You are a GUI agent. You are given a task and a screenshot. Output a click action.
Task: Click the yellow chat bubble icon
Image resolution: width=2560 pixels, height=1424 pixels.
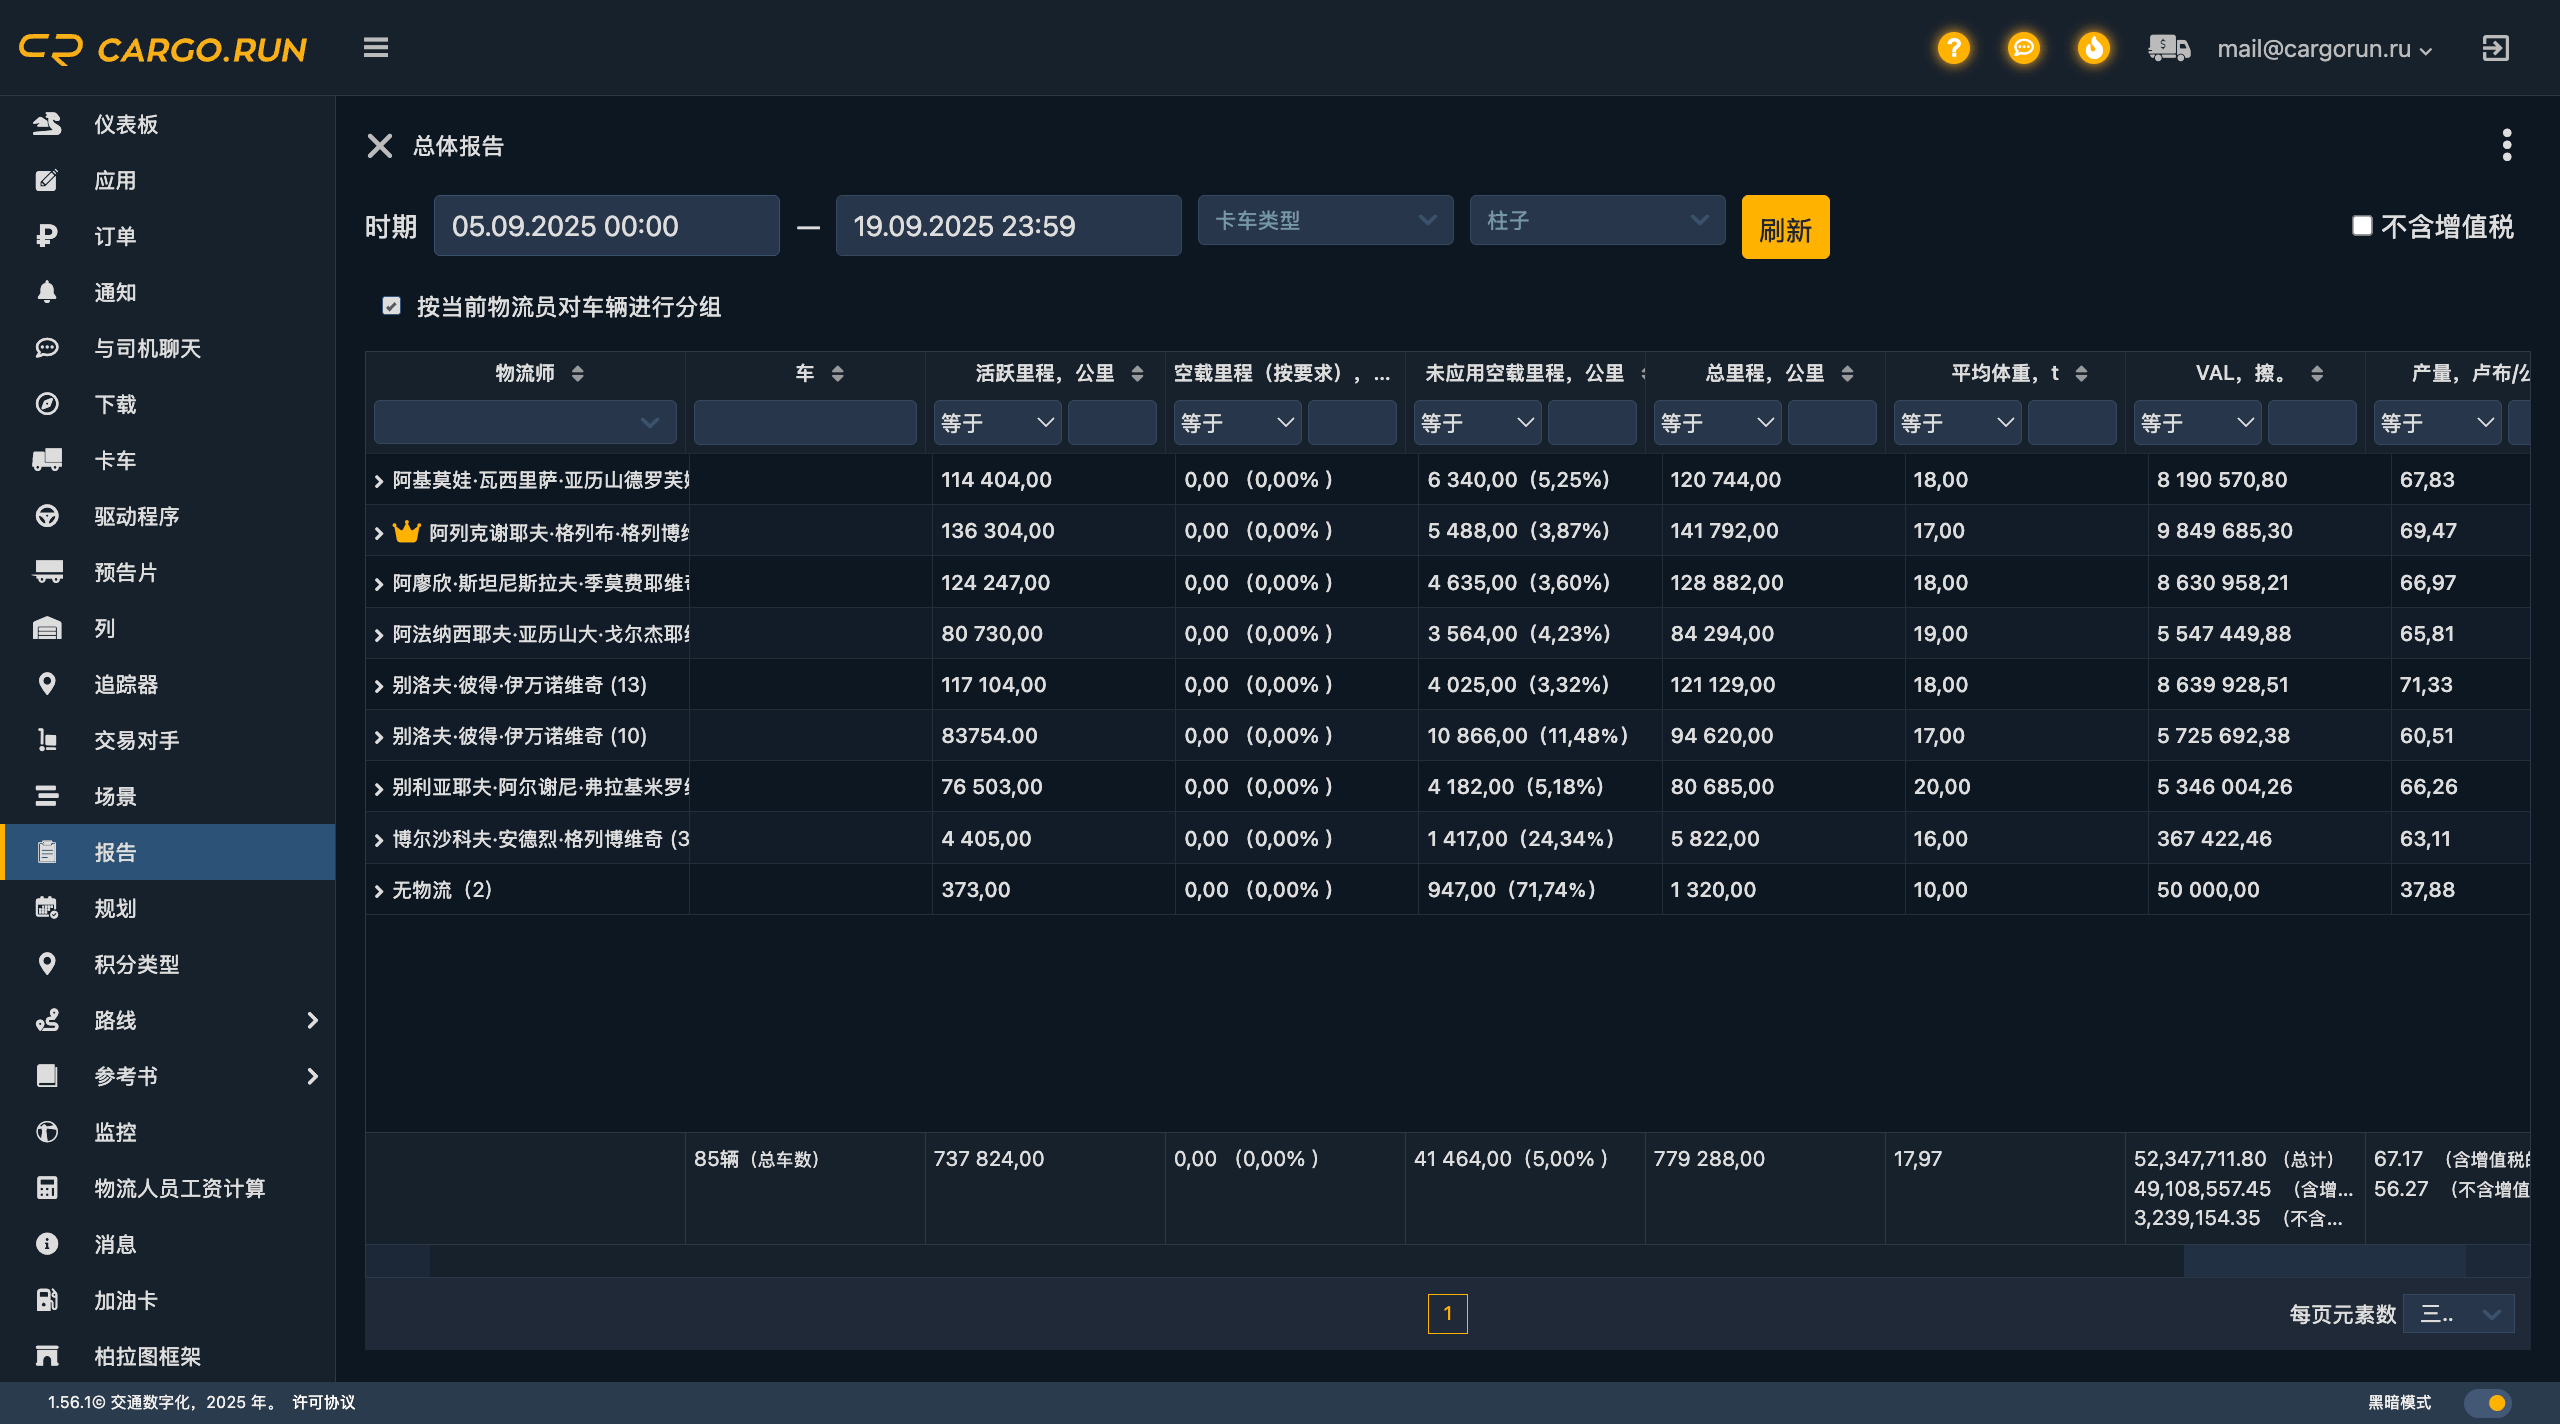2023,48
